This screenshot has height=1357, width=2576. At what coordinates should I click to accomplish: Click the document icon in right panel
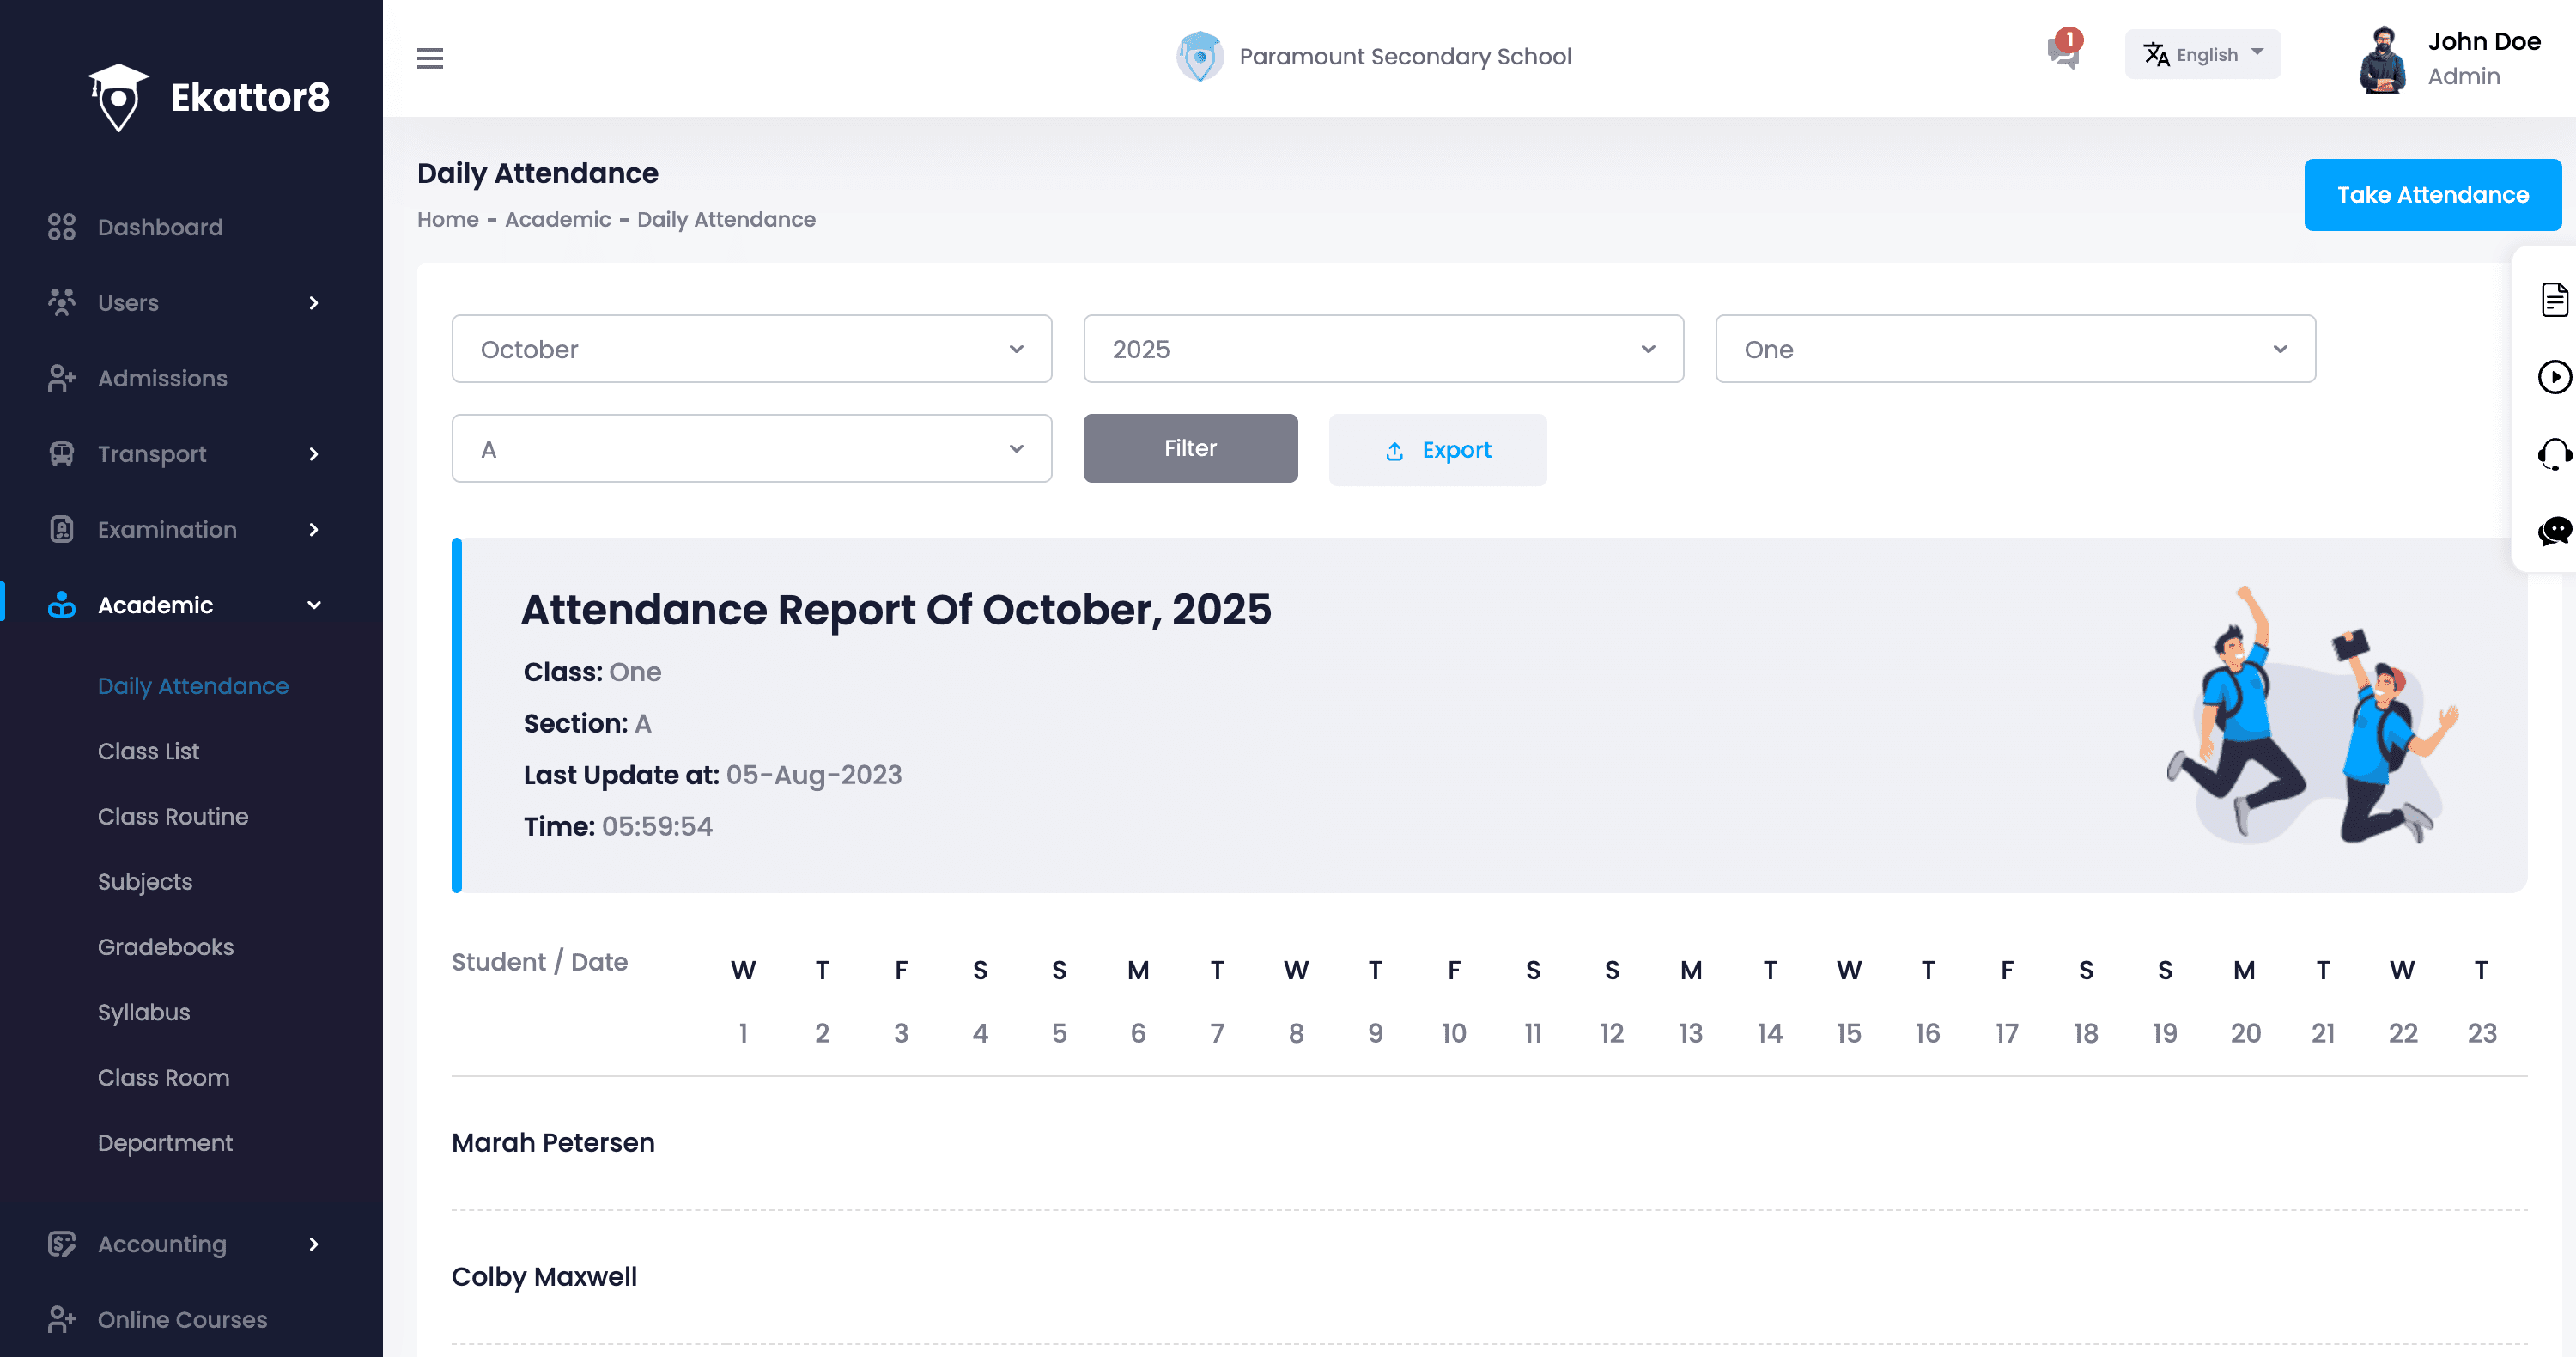(x=2554, y=300)
